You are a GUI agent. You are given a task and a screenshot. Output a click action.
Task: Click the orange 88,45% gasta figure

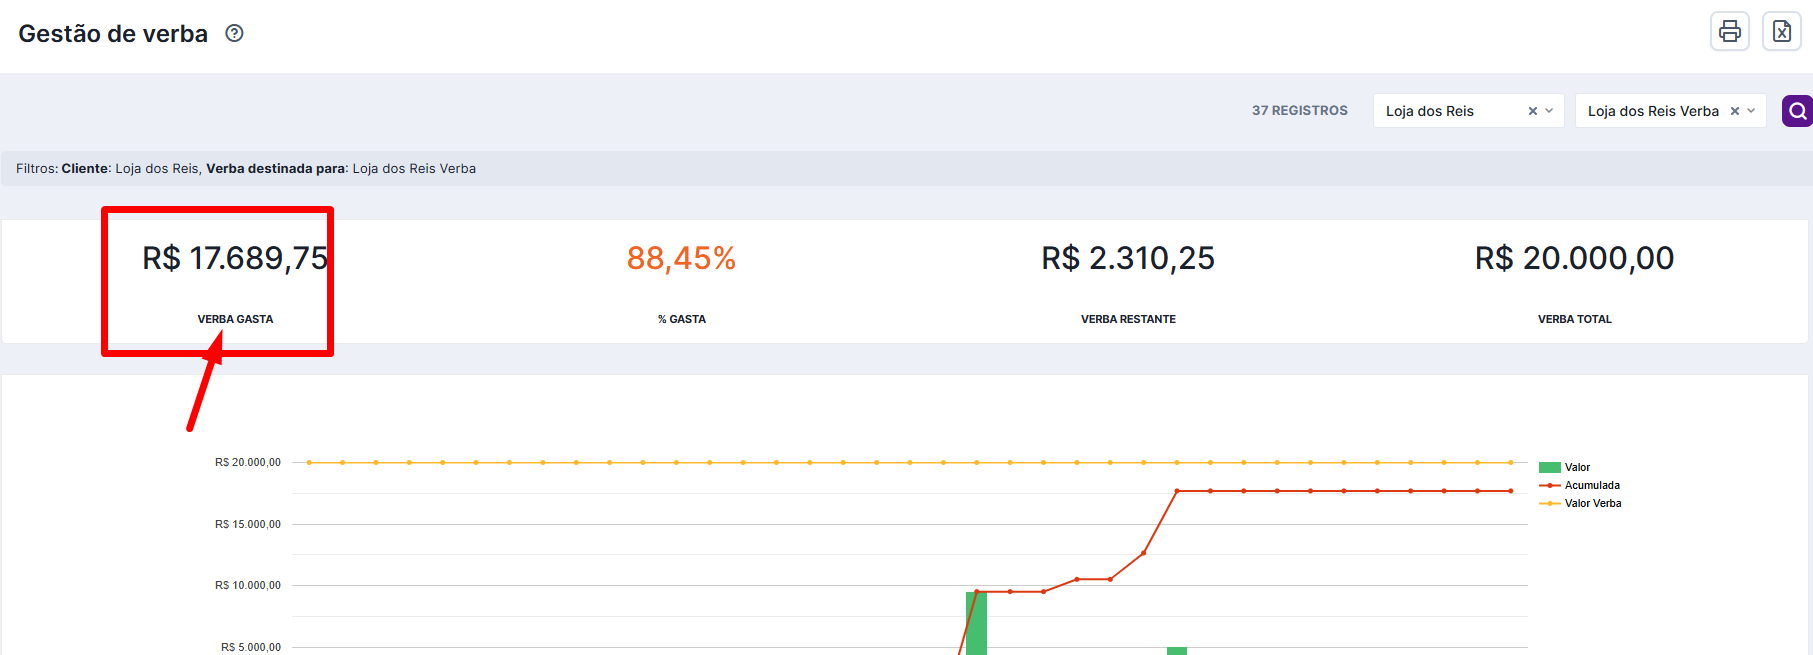681,258
